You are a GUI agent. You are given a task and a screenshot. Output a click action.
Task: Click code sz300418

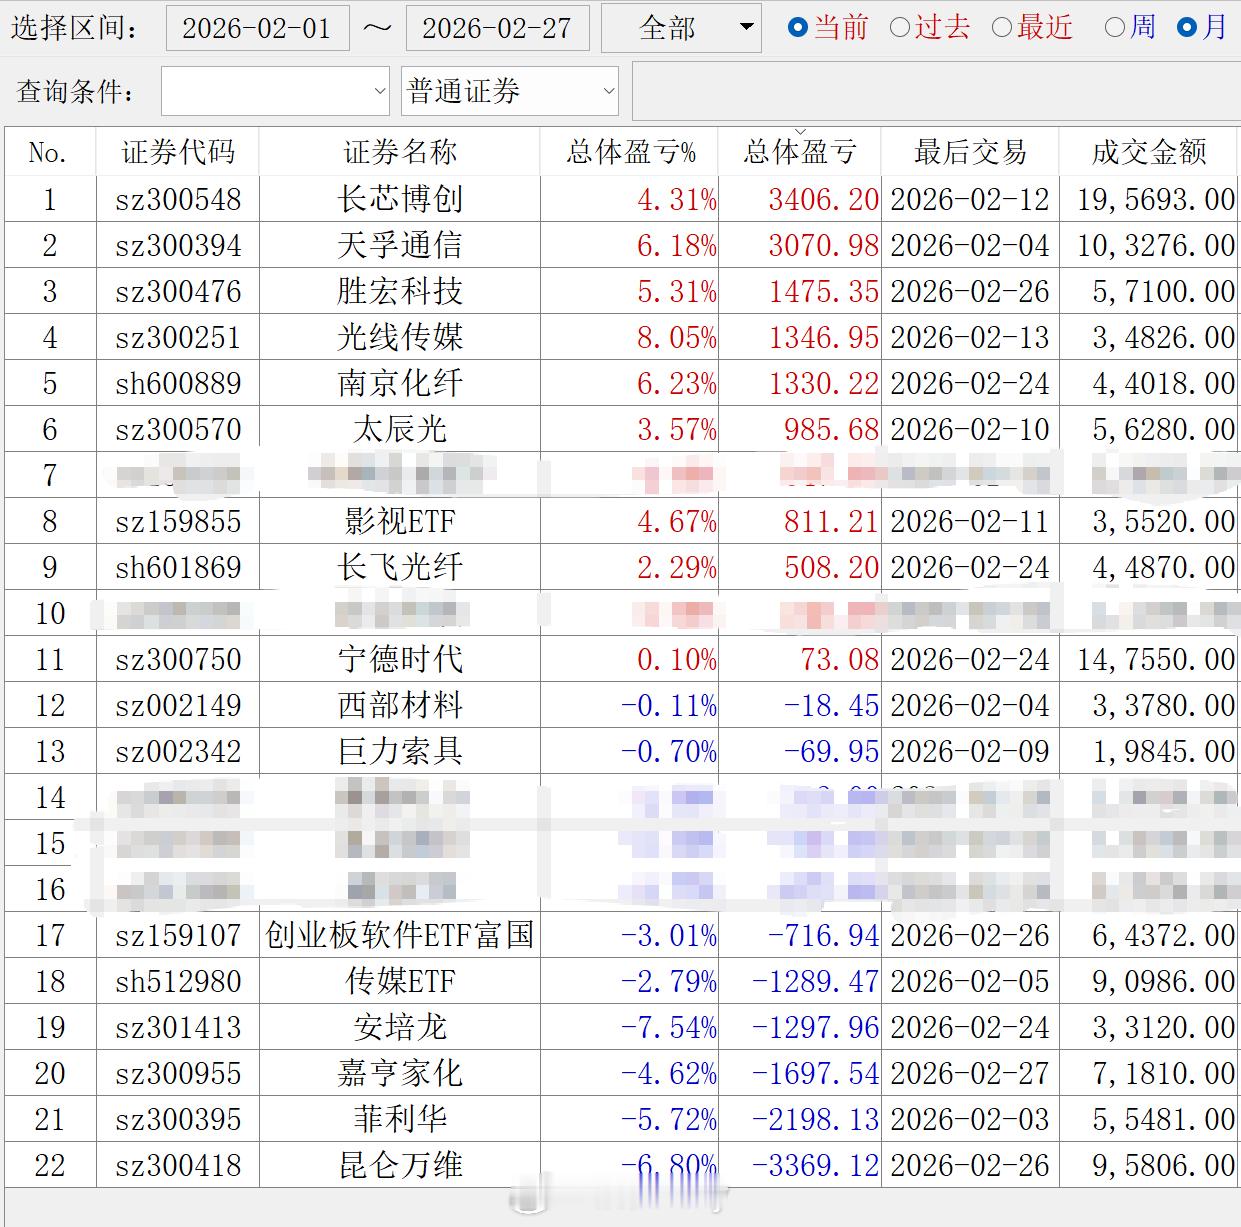click(178, 1166)
